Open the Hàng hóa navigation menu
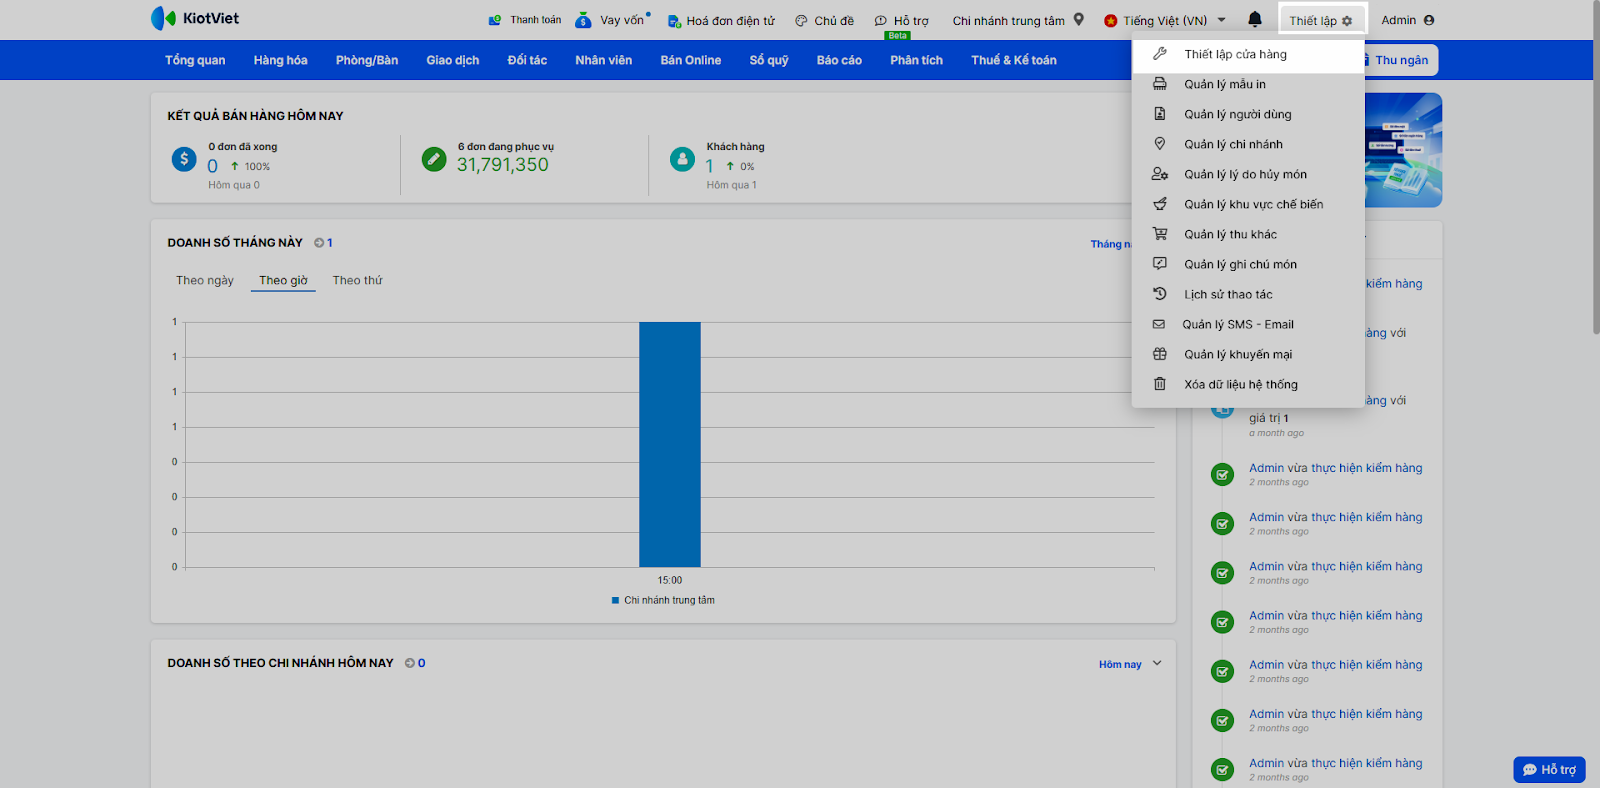The width and height of the screenshot is (1600, 788). 280,60
